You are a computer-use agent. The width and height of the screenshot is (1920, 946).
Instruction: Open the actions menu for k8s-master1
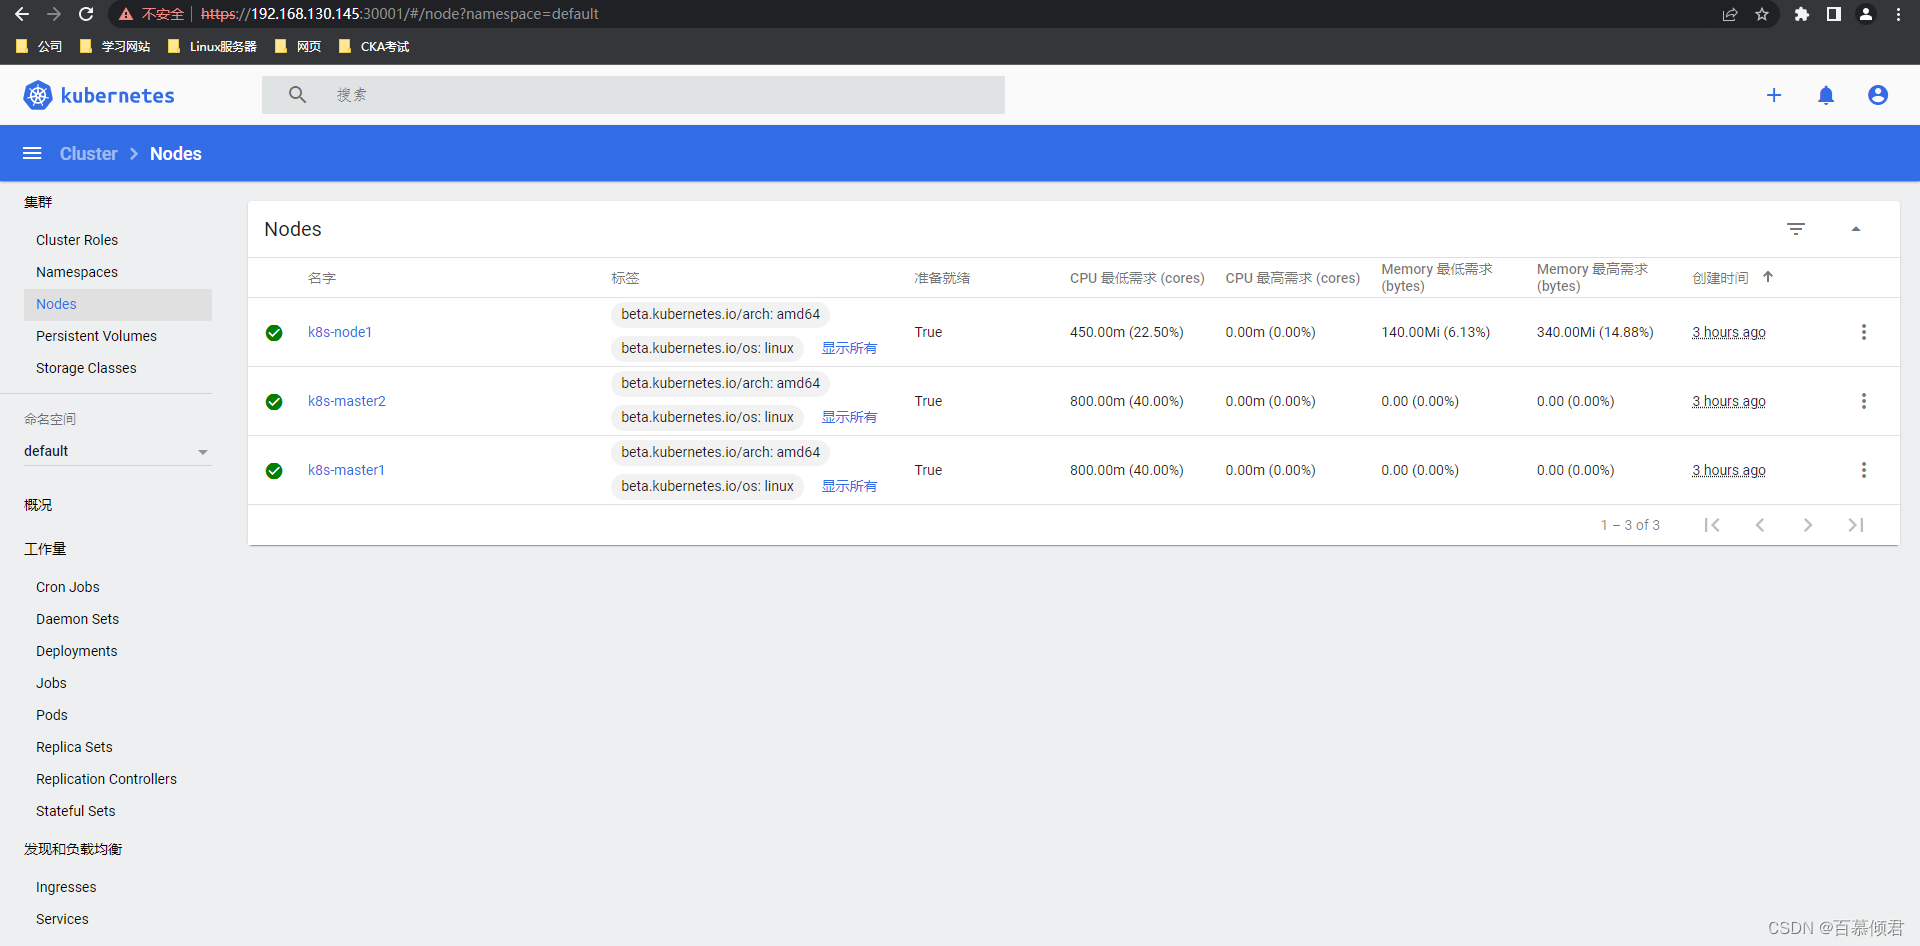pyautogui.click(x=1864, y=470)
